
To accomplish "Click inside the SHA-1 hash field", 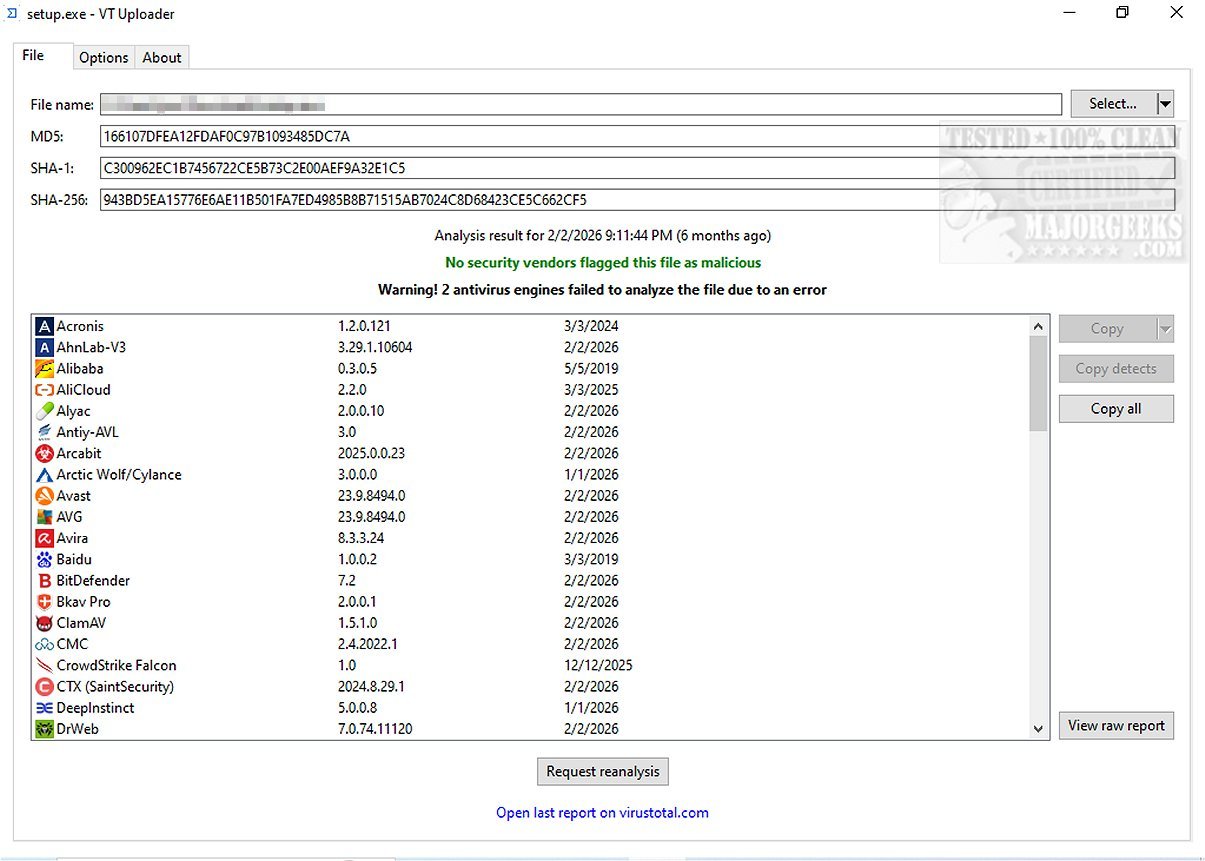I will pos(638,168).
